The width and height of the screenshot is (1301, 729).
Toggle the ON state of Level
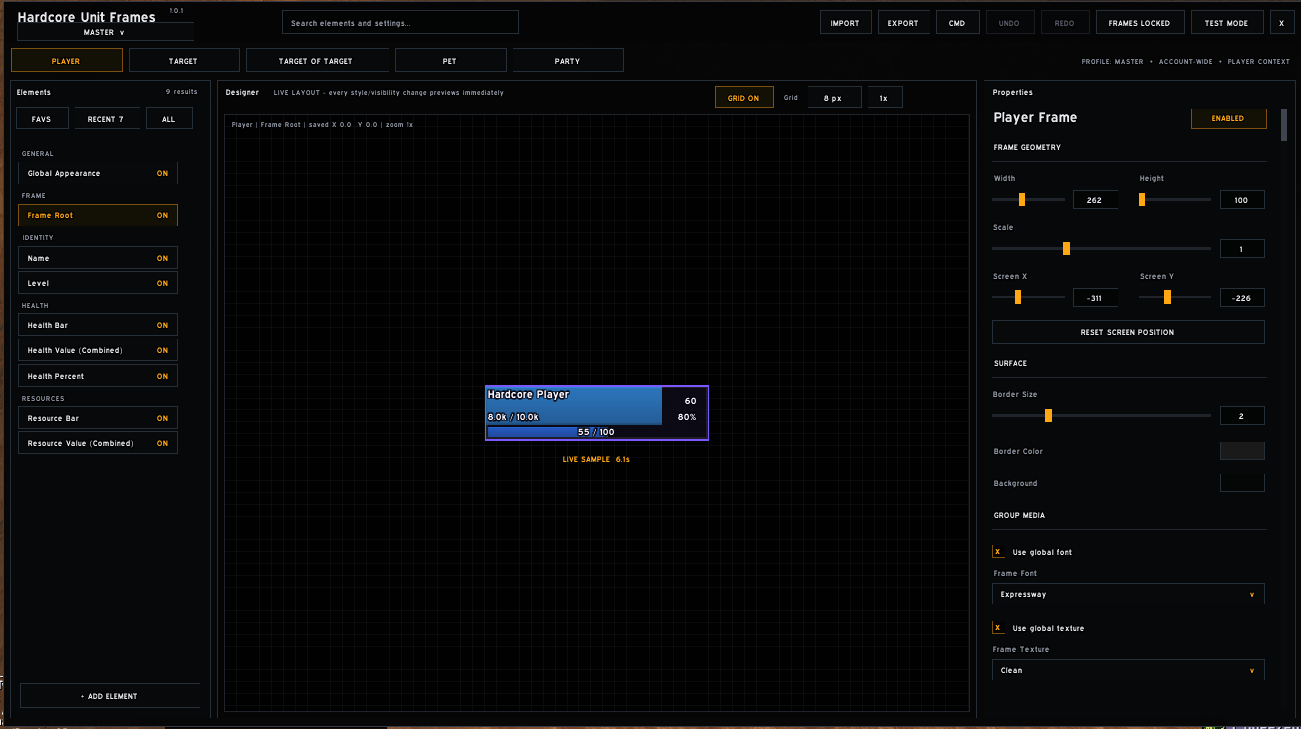pos(163,283)
